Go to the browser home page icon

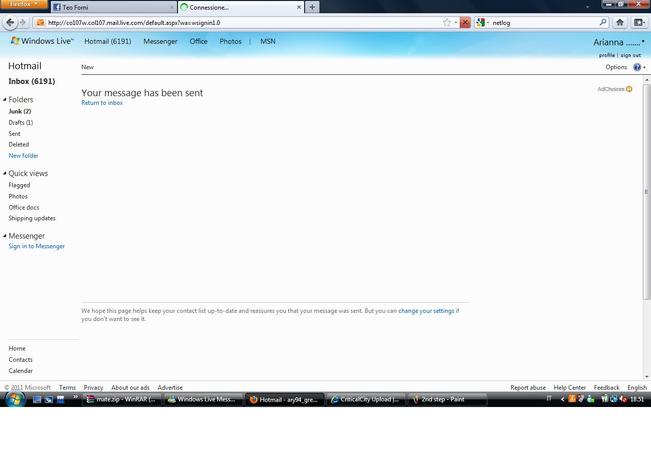[620, 22]
